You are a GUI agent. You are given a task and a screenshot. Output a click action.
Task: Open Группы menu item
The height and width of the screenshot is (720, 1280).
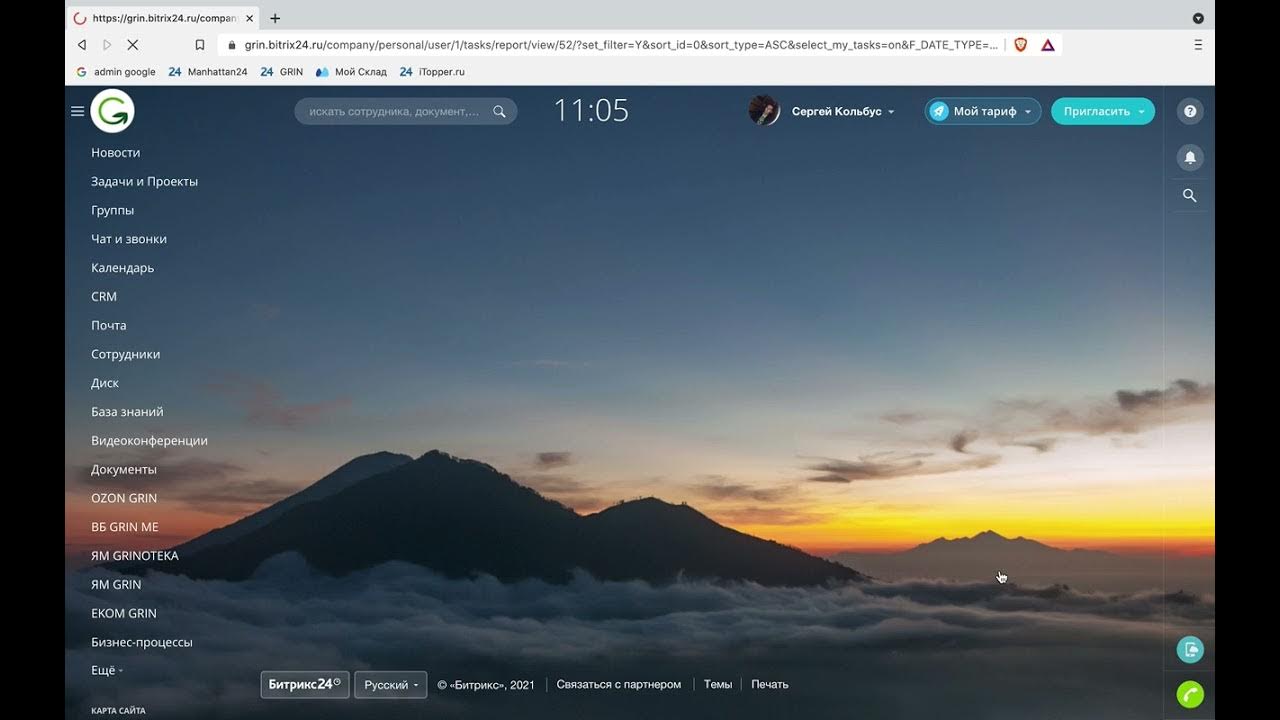(113, 211)
